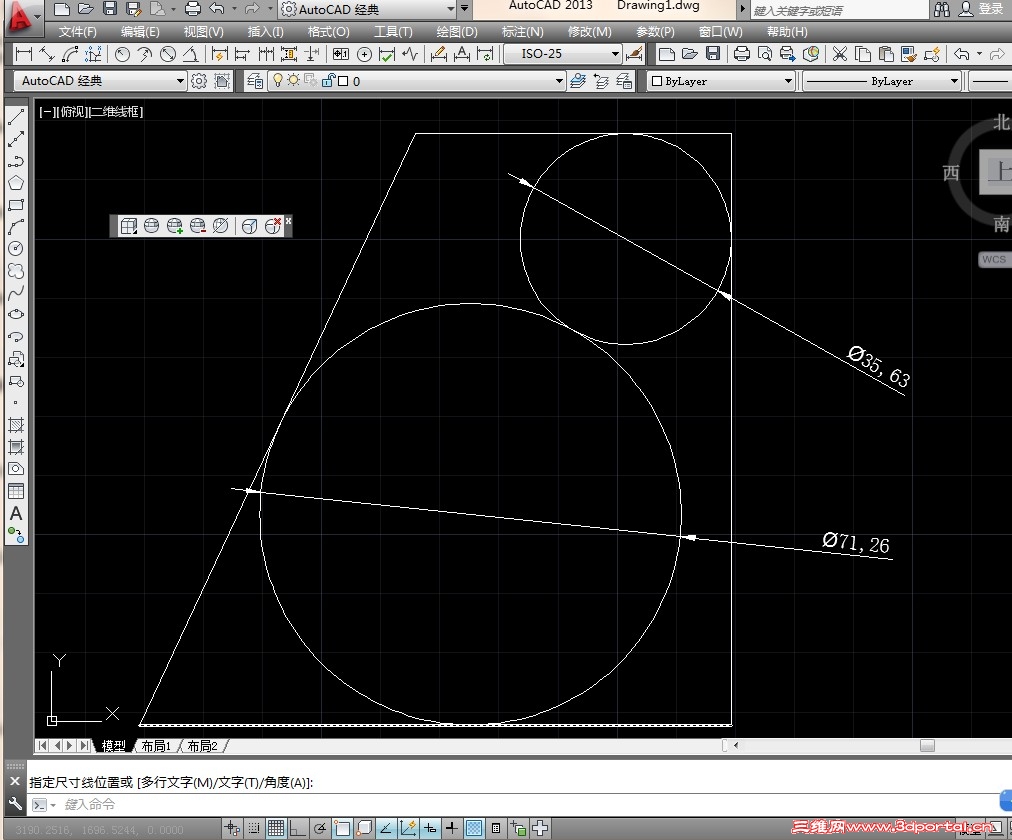Expand the undo history arrow in Quick Access
This screenshot has width=1012, height=840.
click(234, 9)
